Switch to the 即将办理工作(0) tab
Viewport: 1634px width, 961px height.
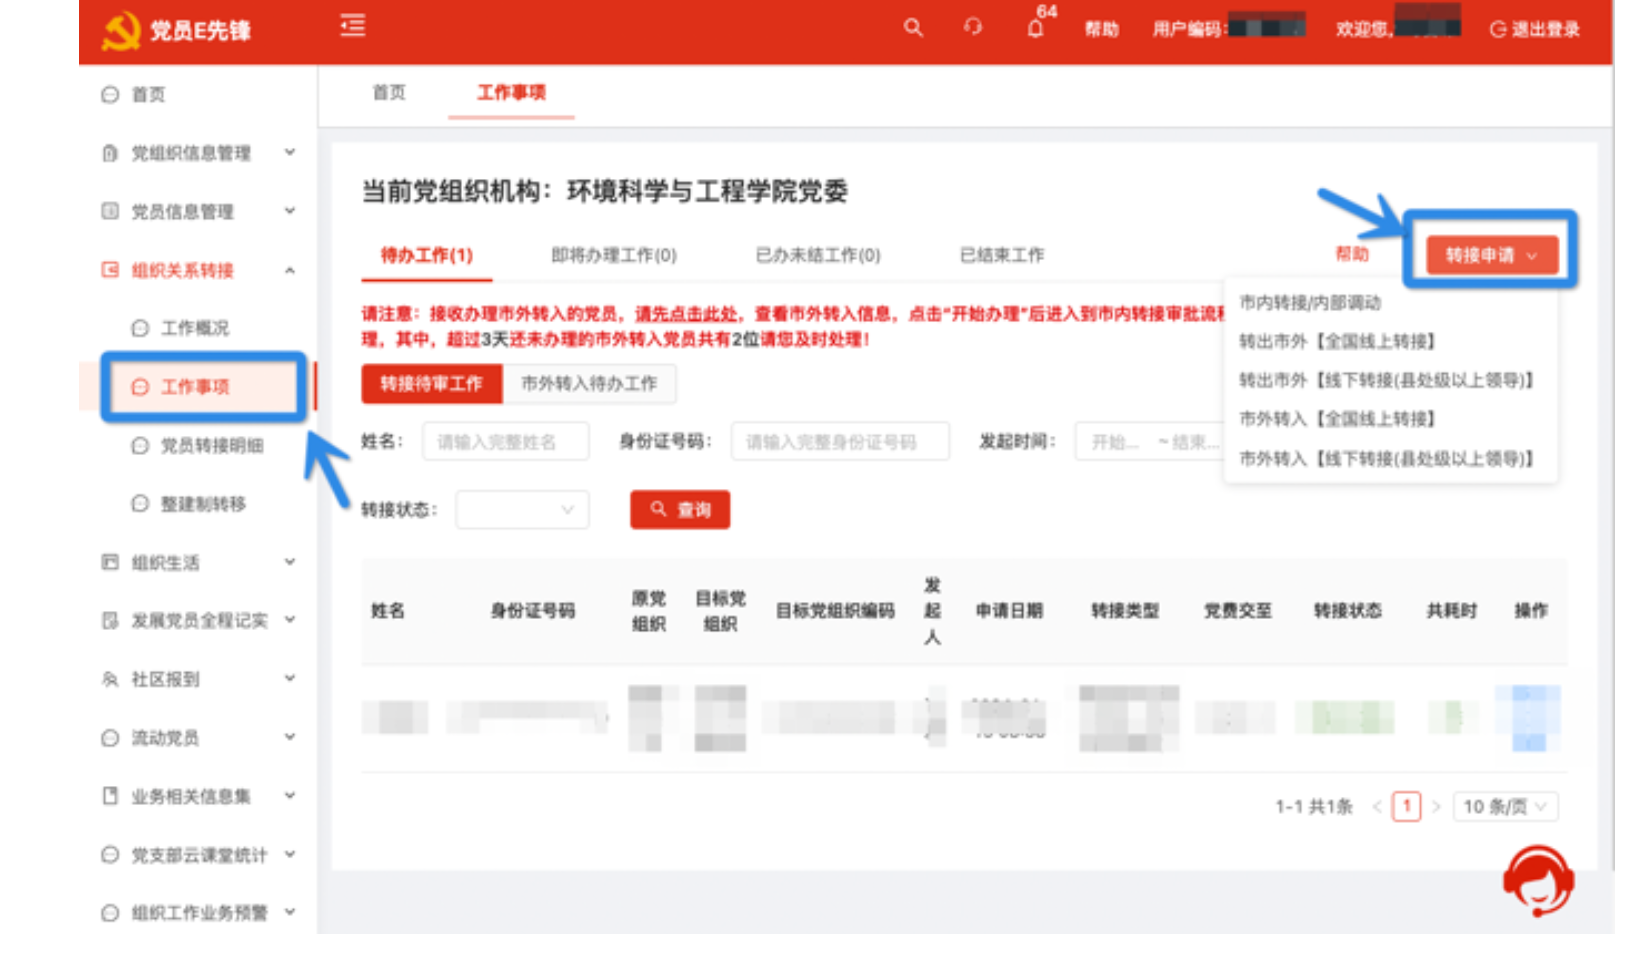[x=614, y=256]
